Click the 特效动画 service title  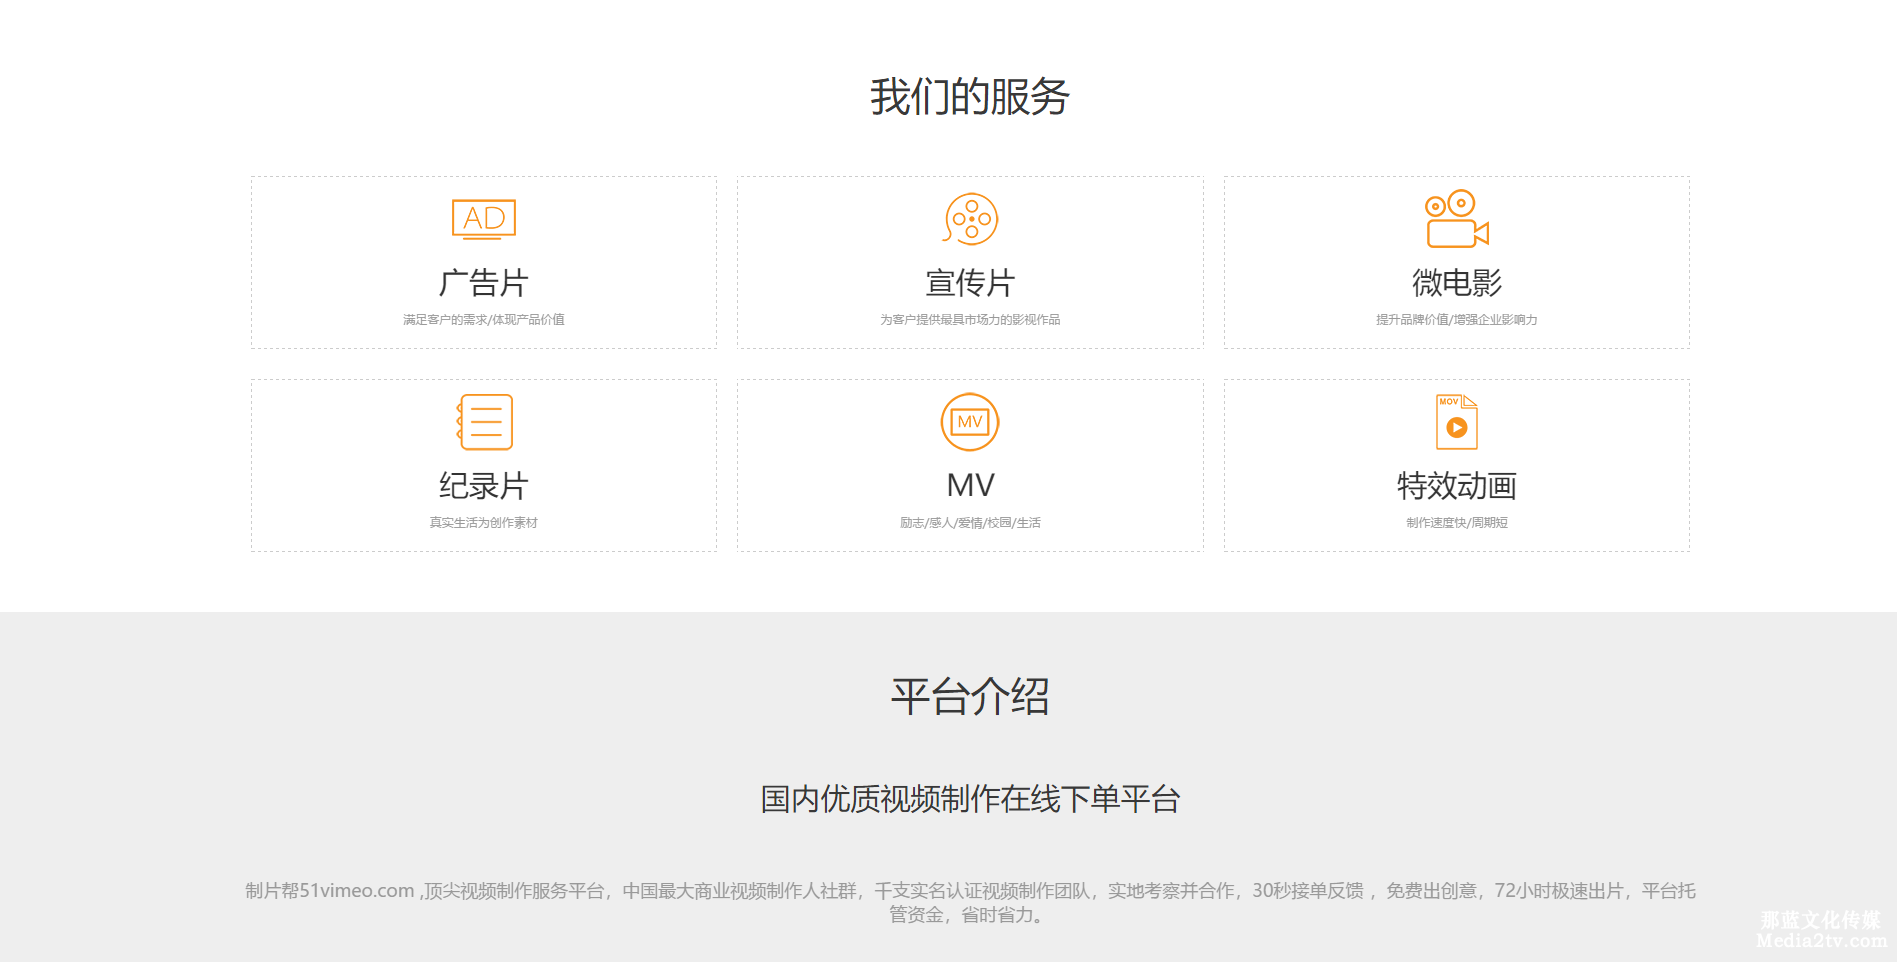1455,486
